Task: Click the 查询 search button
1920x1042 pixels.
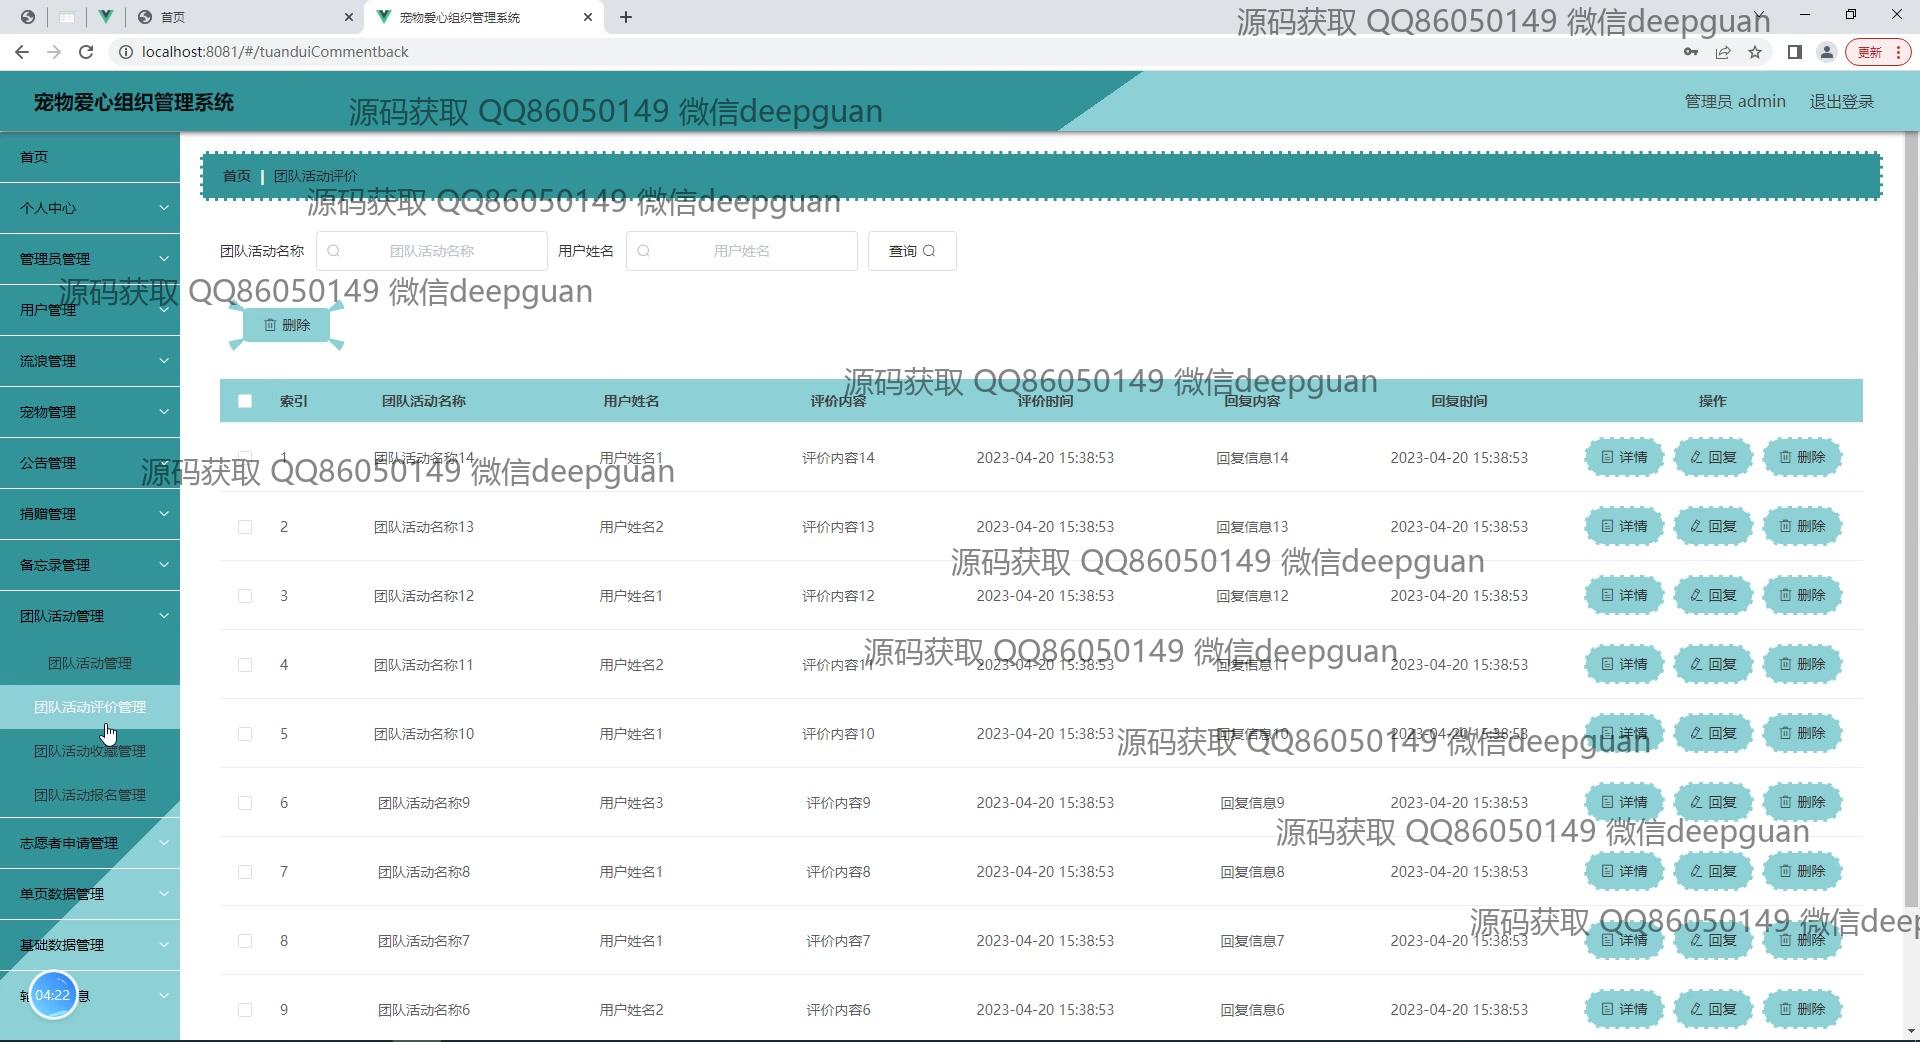Action: (x=912, y=251)
